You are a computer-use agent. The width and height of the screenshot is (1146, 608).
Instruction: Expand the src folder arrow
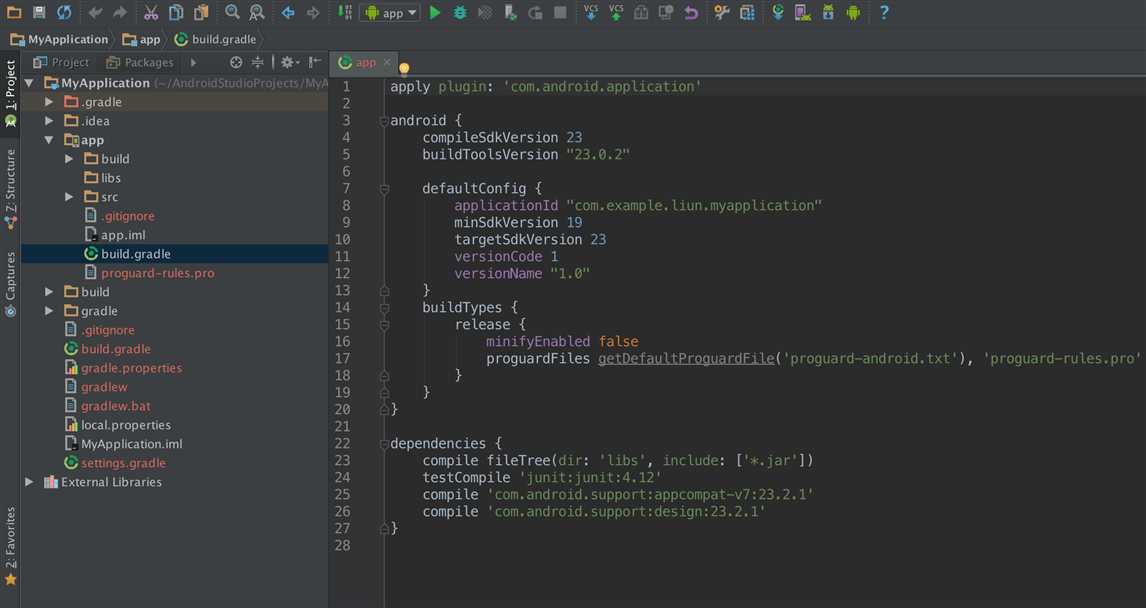pos(69,197)
